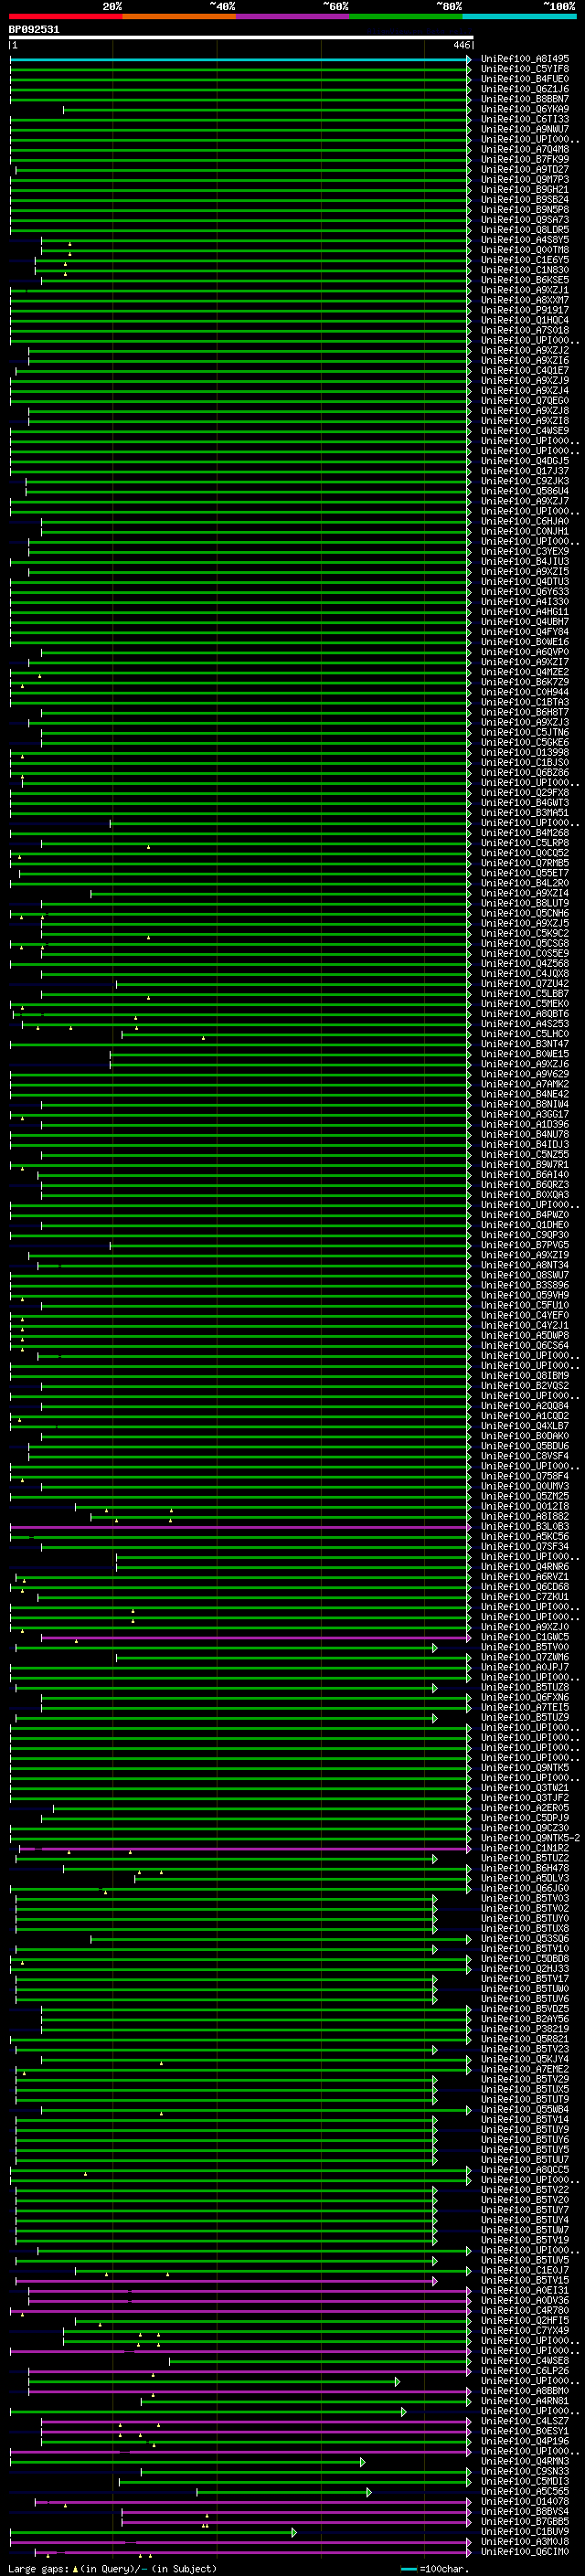Open hit UniRef100_Q6YKA9

[x=525, y=109]
